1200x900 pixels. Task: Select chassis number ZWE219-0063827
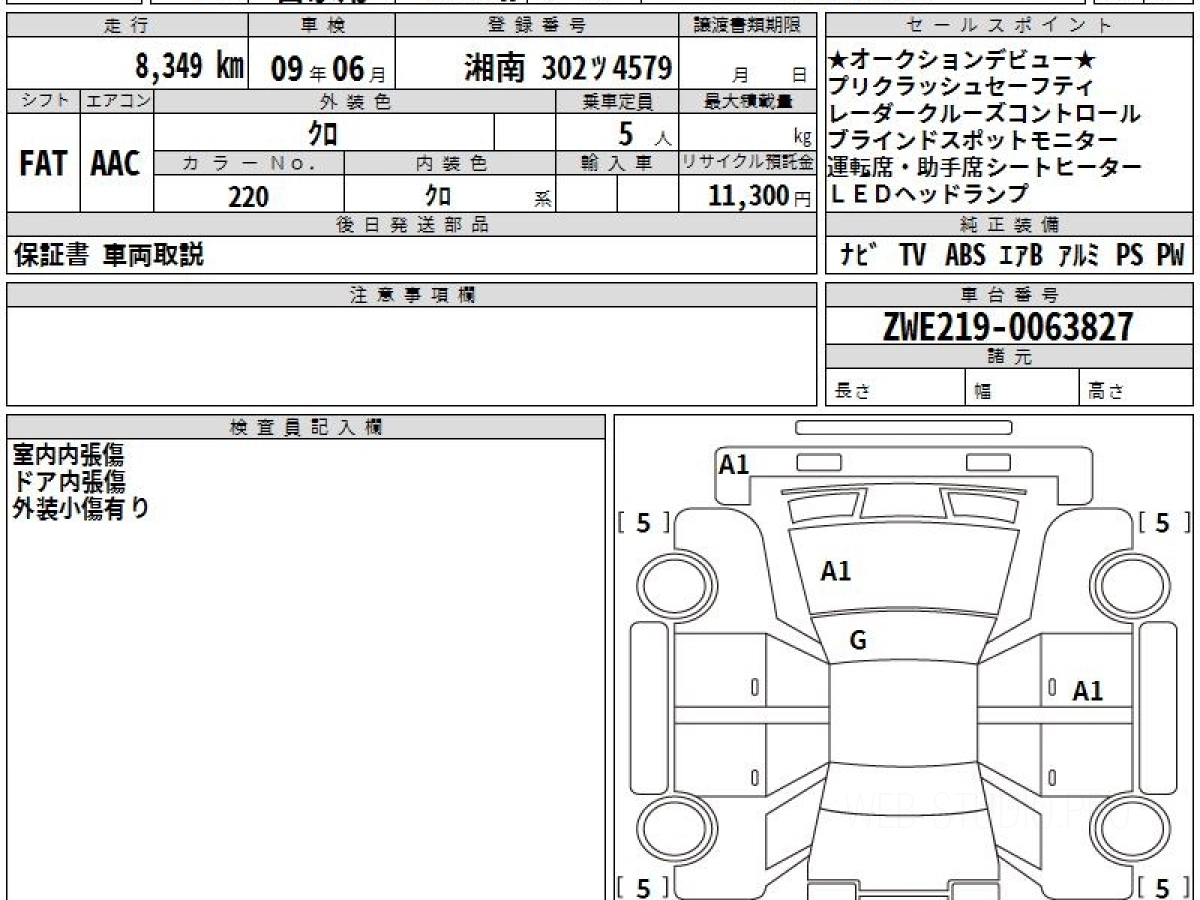click(x=1008, y=327)
